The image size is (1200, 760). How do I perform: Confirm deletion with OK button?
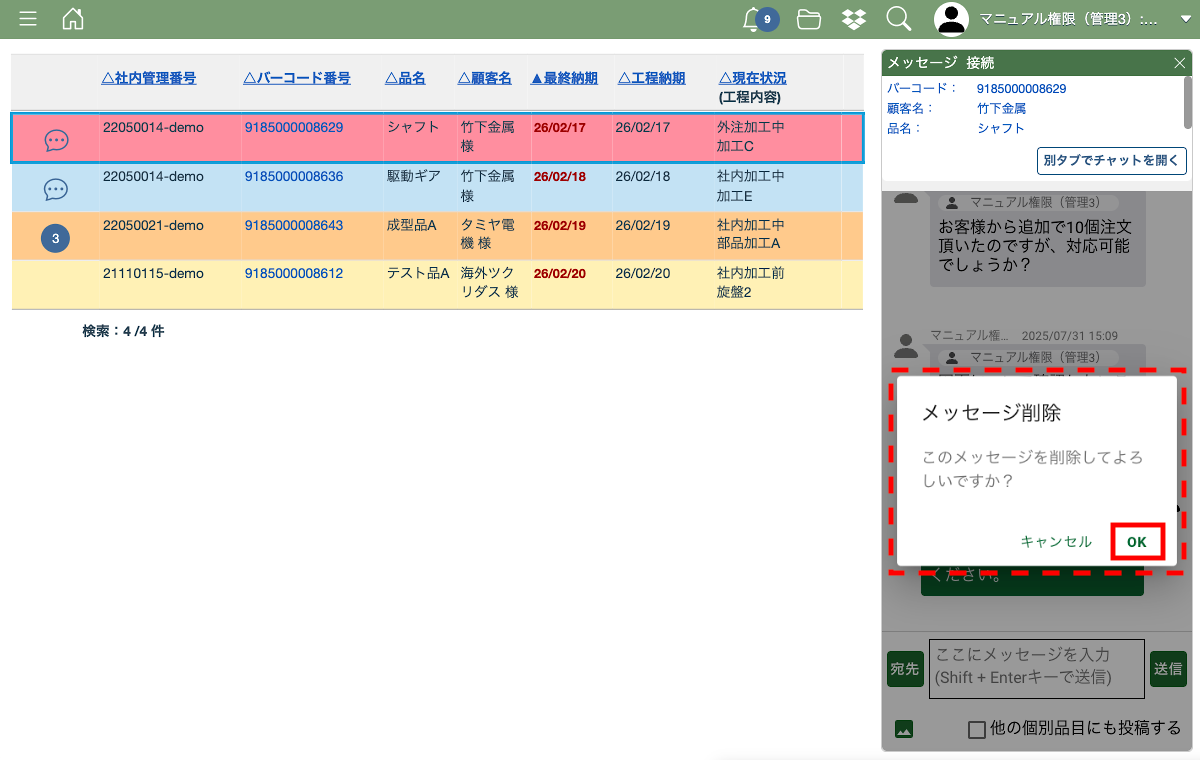(1137, 542)
